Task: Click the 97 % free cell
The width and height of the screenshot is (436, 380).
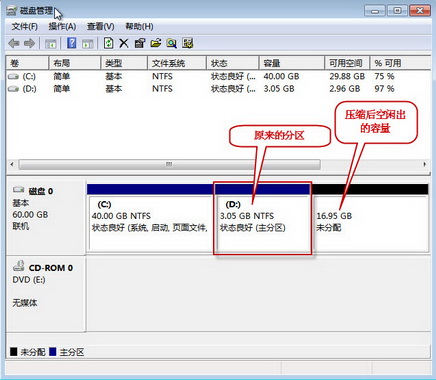Action: (384, 89)
